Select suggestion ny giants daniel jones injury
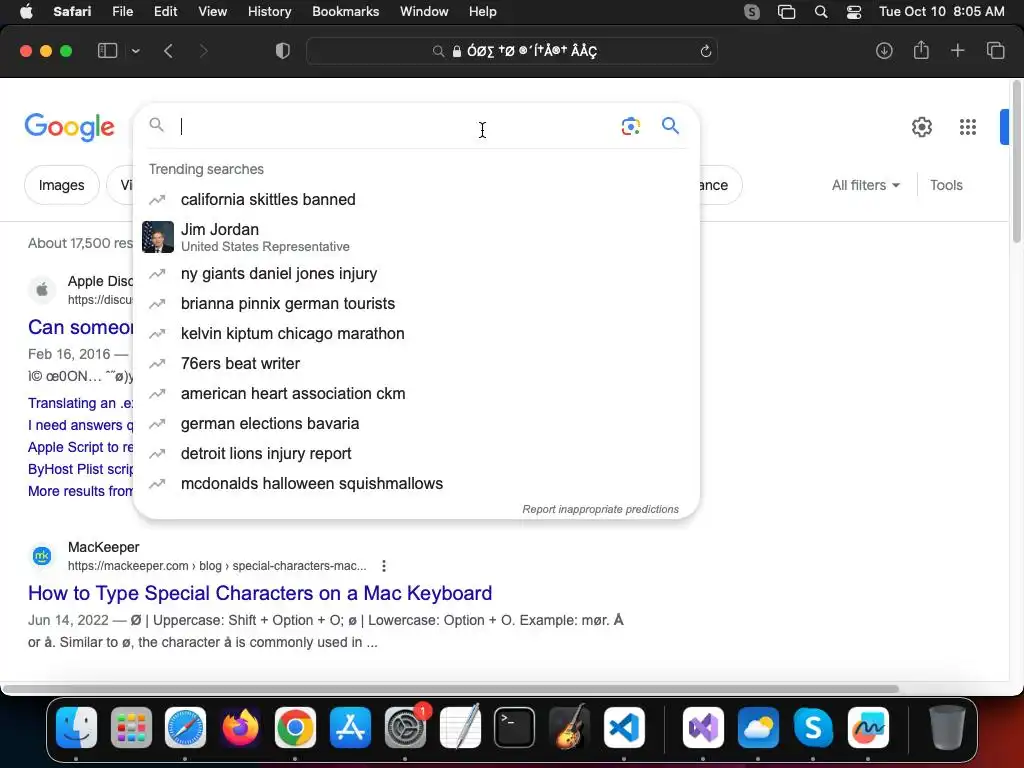1024x768 pixels. [x=417, y=274]
